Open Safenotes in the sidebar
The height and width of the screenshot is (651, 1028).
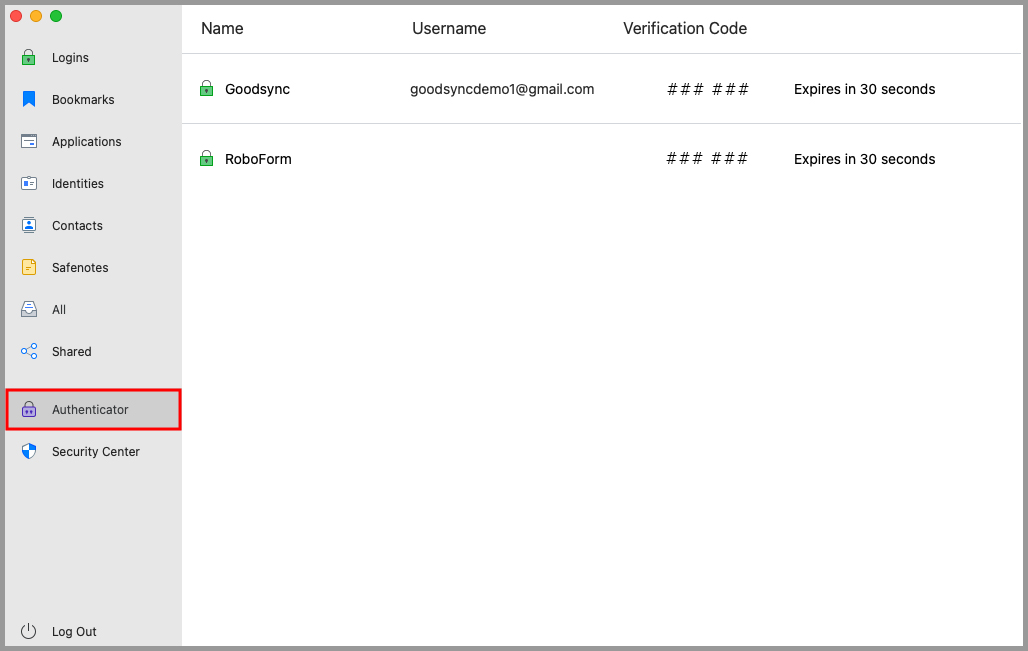coord(80,267)
